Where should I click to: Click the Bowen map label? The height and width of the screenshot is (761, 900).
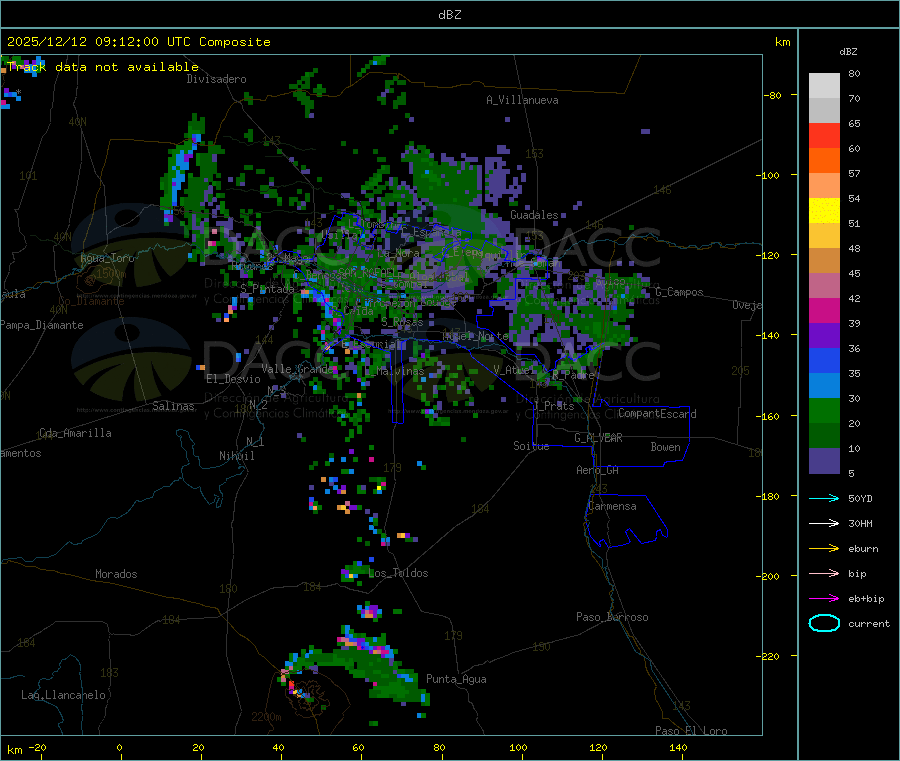pos(665,447)
